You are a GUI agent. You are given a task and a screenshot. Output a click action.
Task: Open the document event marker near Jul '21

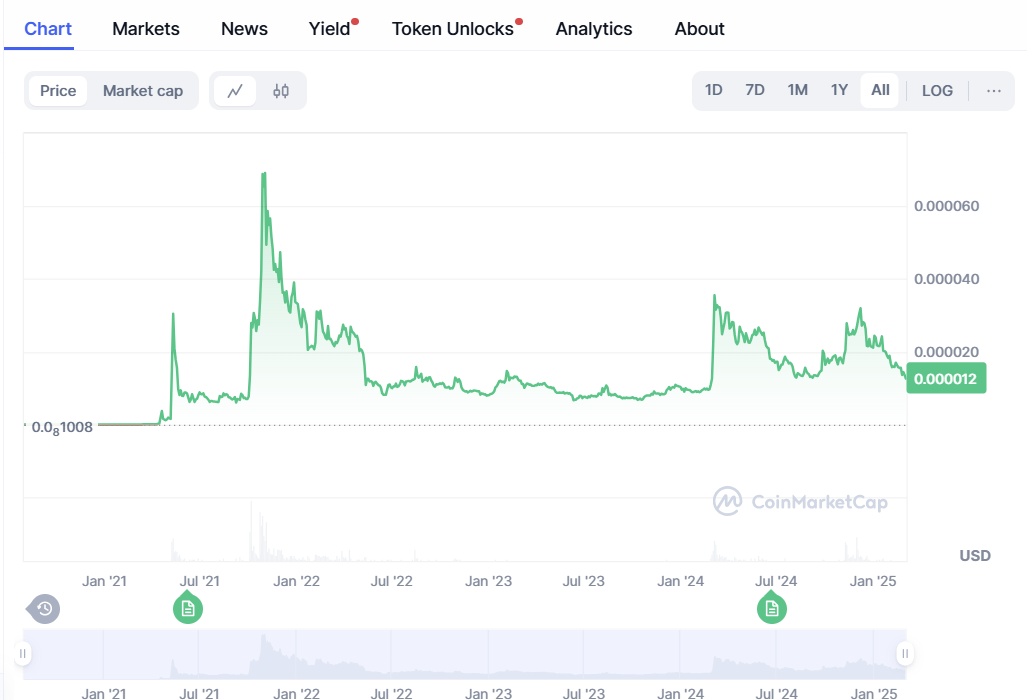tap(187, 608)
